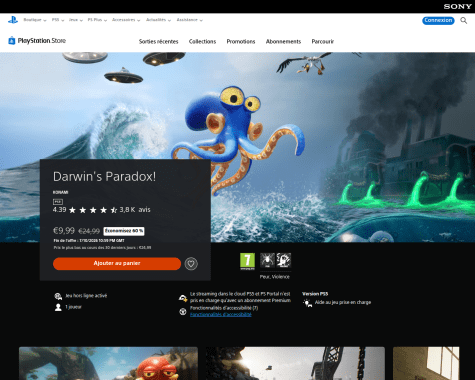The width and height of the screenshot is (475, 380).
Task: Click the Économisez 60 % badge
Action: pos(124,231)
